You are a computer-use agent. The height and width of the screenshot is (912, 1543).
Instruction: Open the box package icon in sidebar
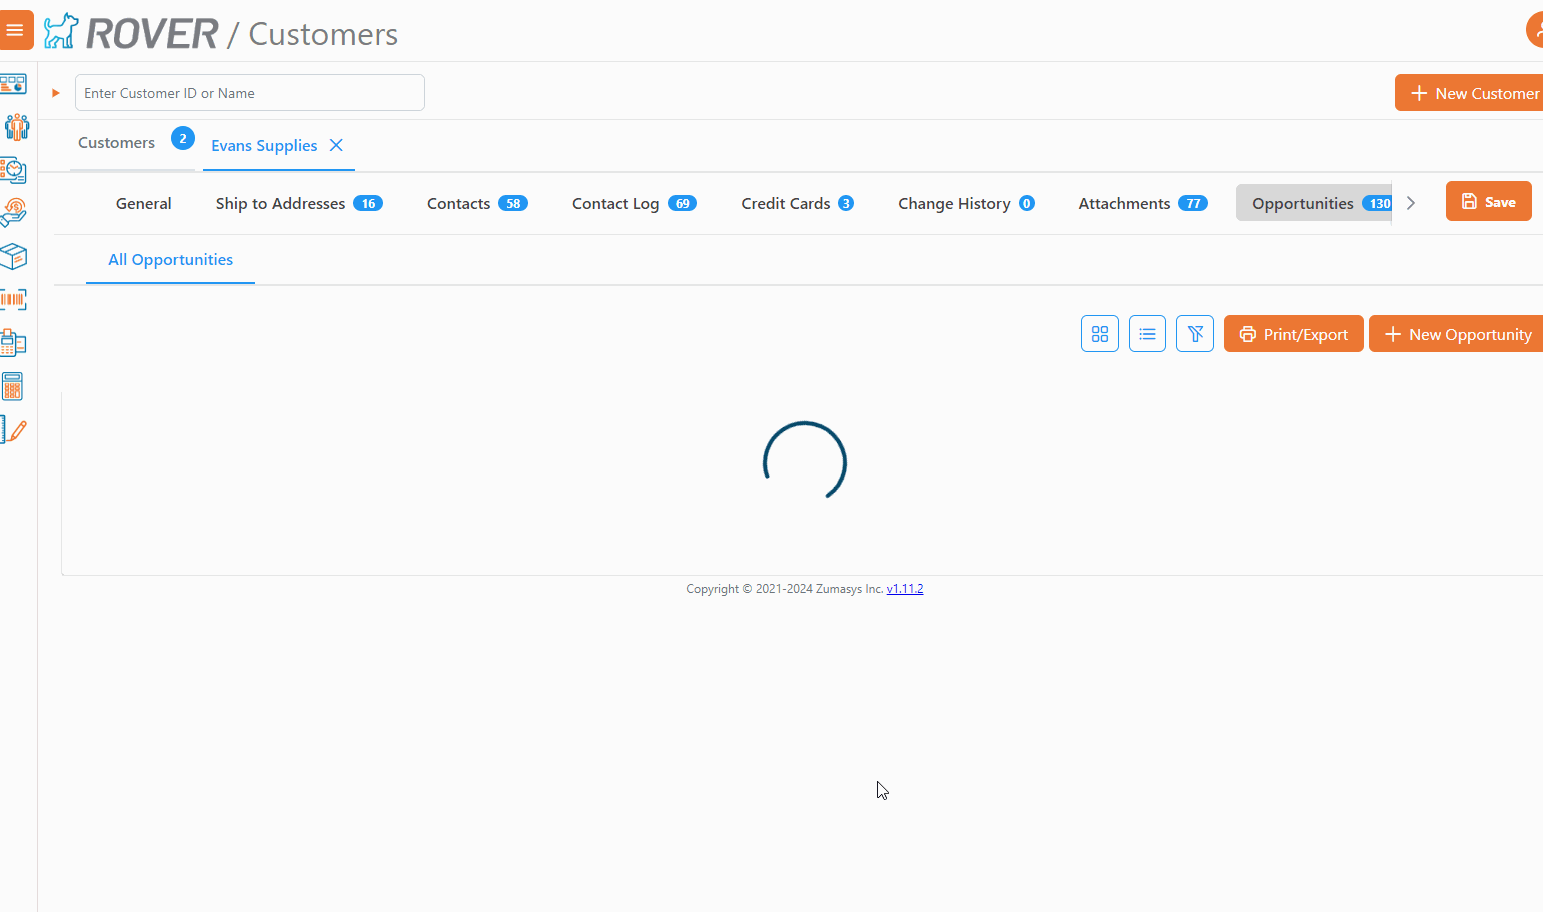14,256
